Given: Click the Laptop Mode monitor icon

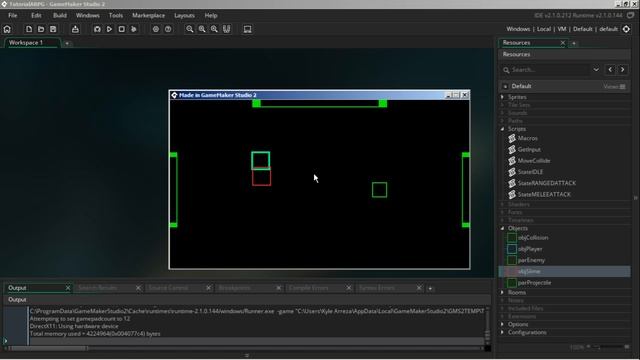Looking at the screenshot, I should pos(247,29).
